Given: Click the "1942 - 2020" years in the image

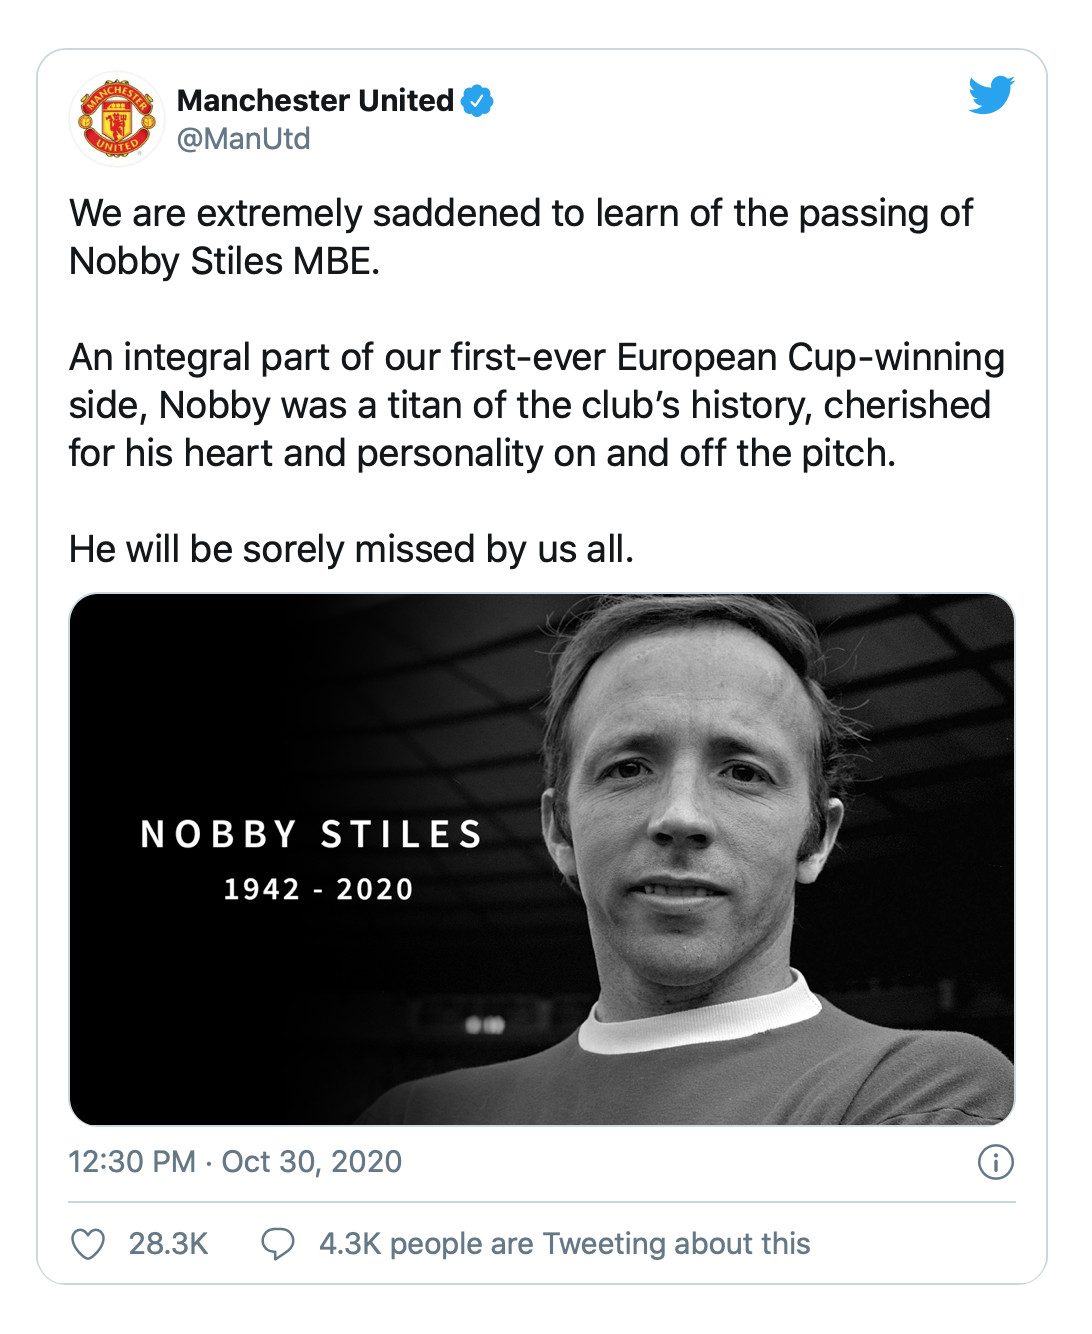Looking at the screenshot, I should pos(318,889).
